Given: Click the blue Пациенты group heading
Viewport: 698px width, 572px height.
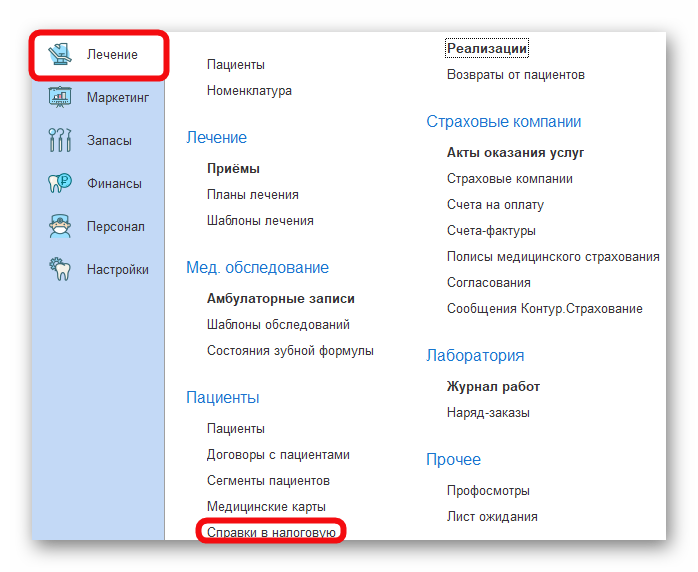Looking at the screenshot, I should (223, 398).
